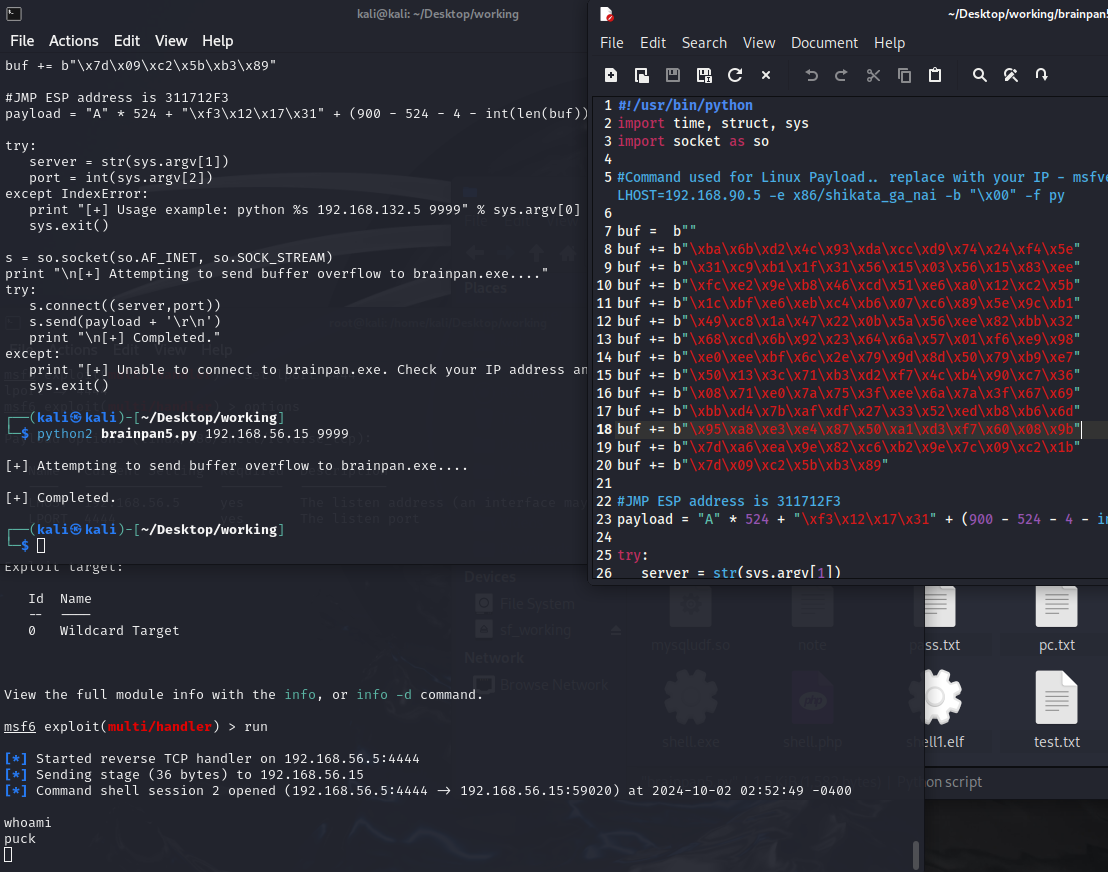Click the Mousepad application icon in title bar
Image resolution: width=1108 pixels, height=872 pixels.
[606, 14]
